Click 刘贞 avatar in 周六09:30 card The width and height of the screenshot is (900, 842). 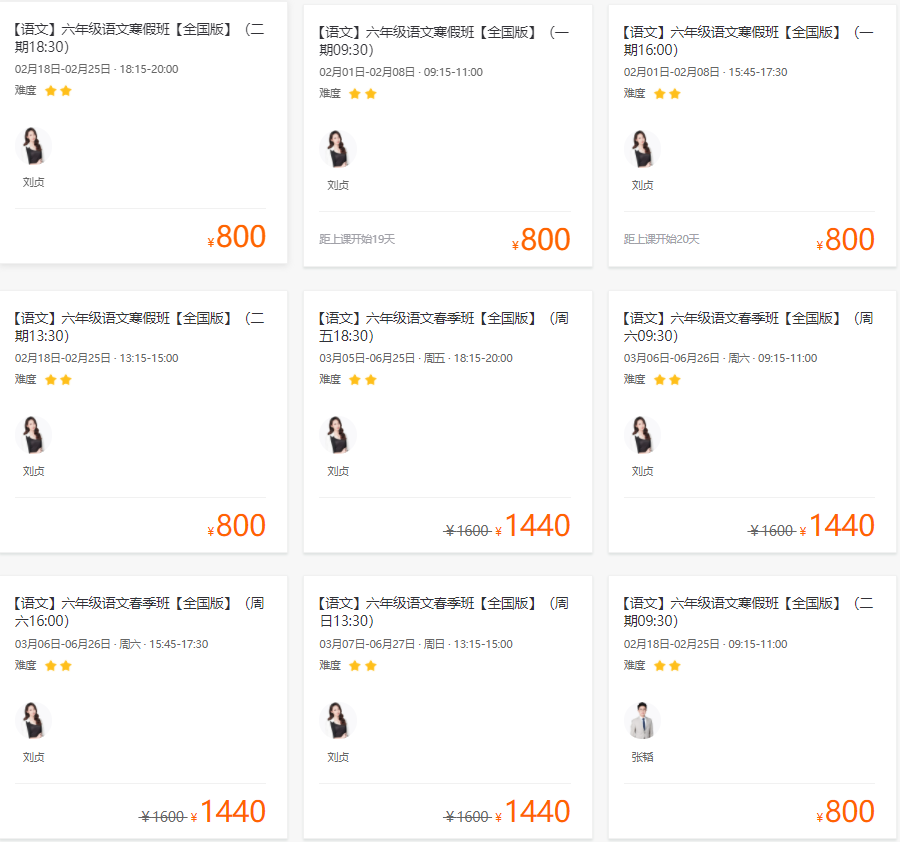click(x=642, y=435)
